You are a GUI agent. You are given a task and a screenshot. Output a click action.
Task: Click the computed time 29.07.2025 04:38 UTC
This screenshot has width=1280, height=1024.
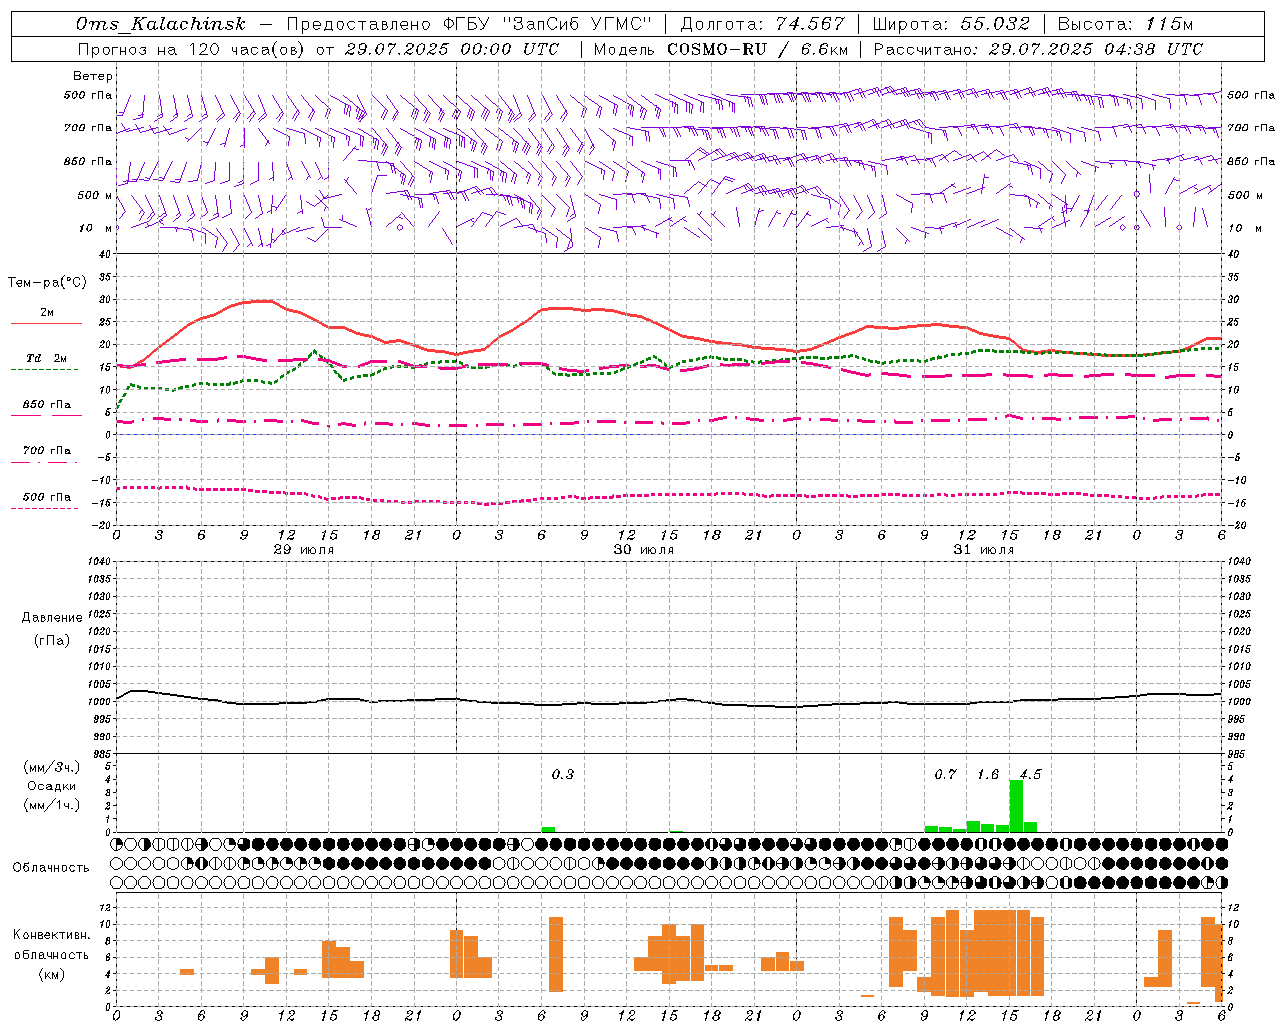[x=1095, y=49]
